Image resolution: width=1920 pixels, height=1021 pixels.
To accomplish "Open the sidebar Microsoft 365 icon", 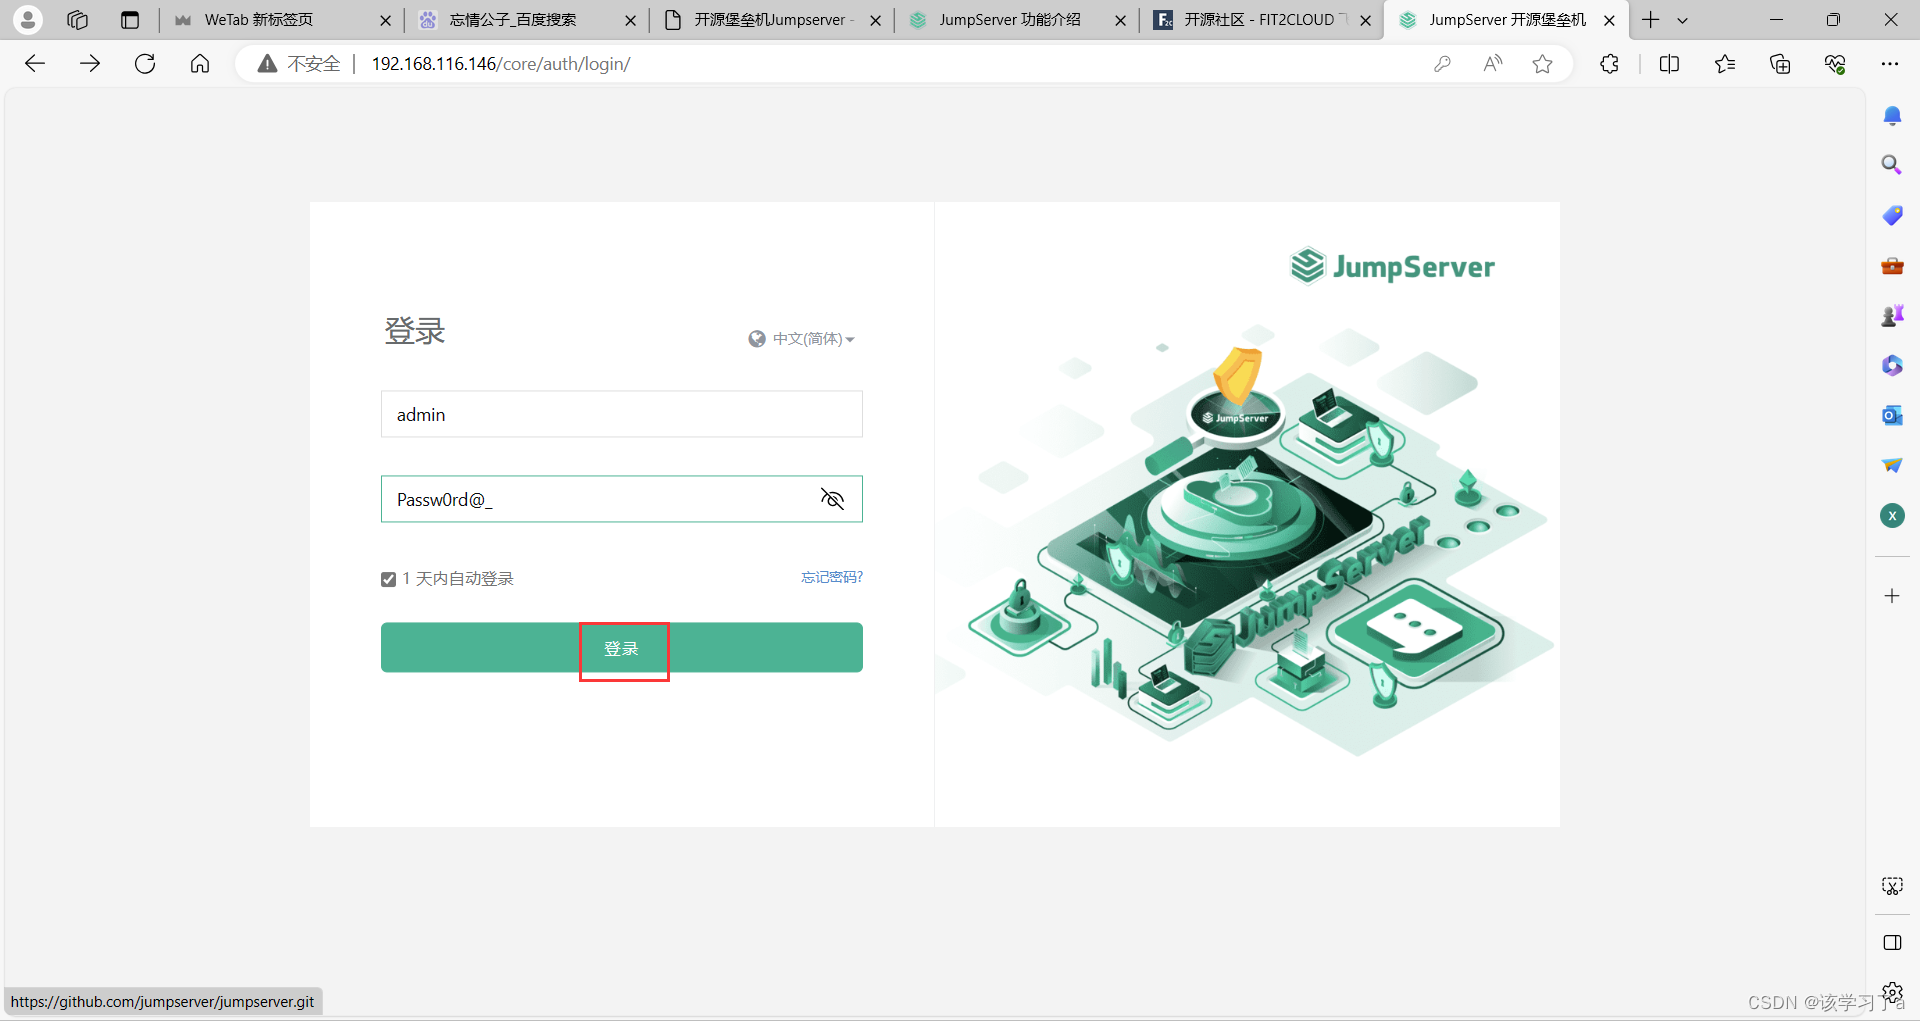I will point(1892,365).
